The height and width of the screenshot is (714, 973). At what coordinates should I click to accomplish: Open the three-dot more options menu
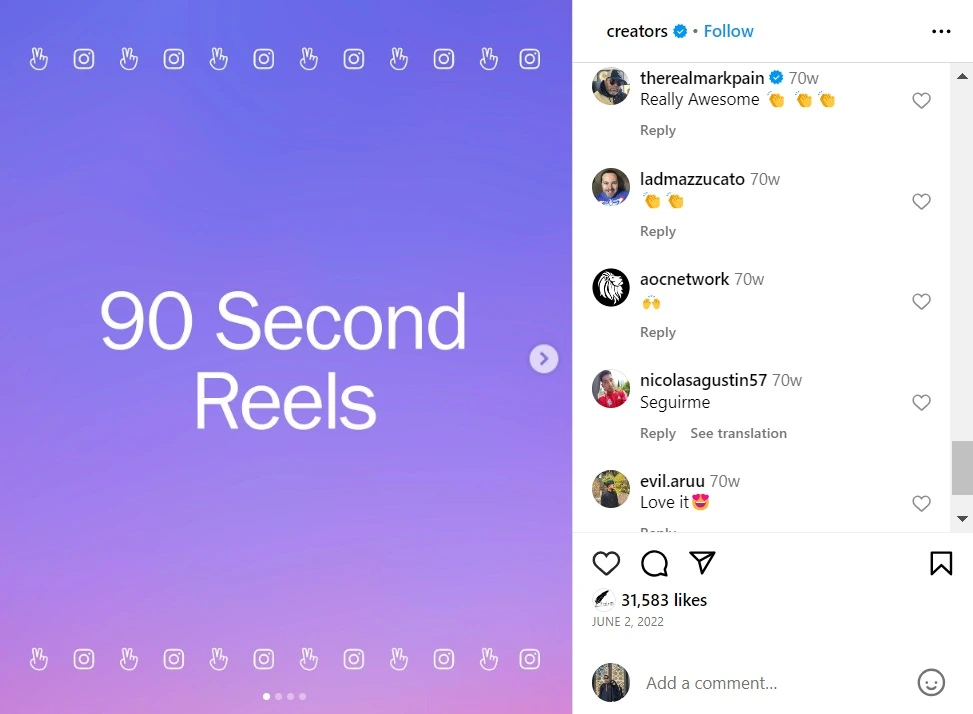[941, 31]
